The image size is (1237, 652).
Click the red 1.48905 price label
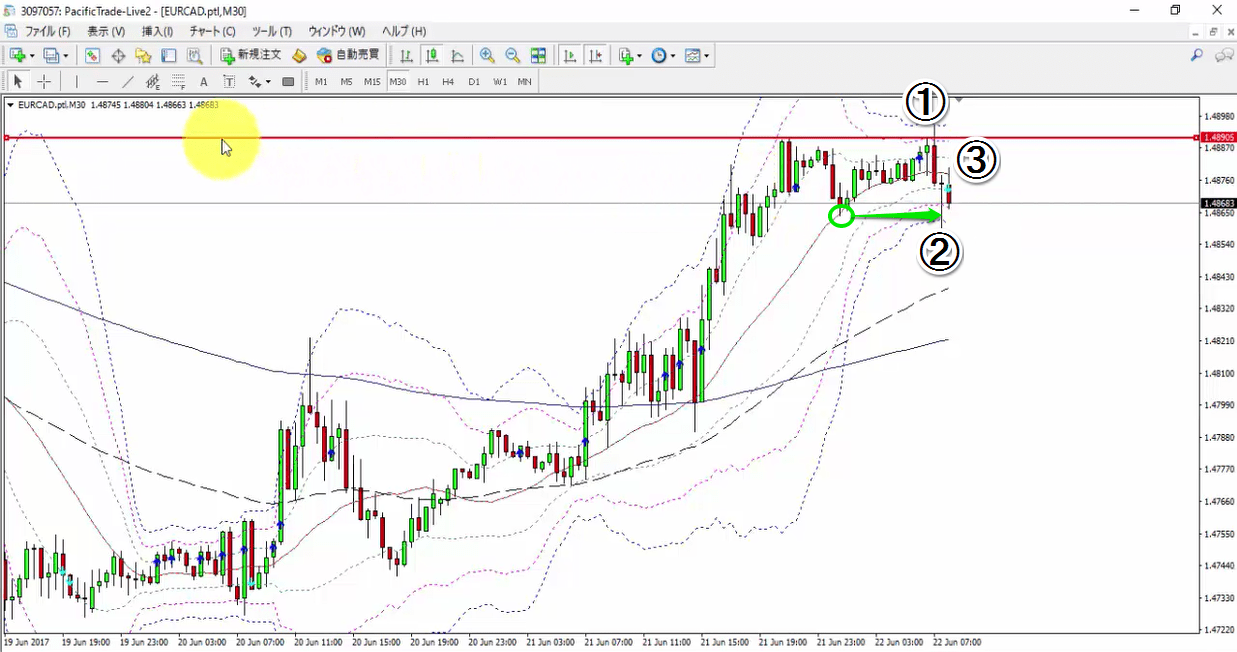pyautogui.click(x=1219, y=137)
